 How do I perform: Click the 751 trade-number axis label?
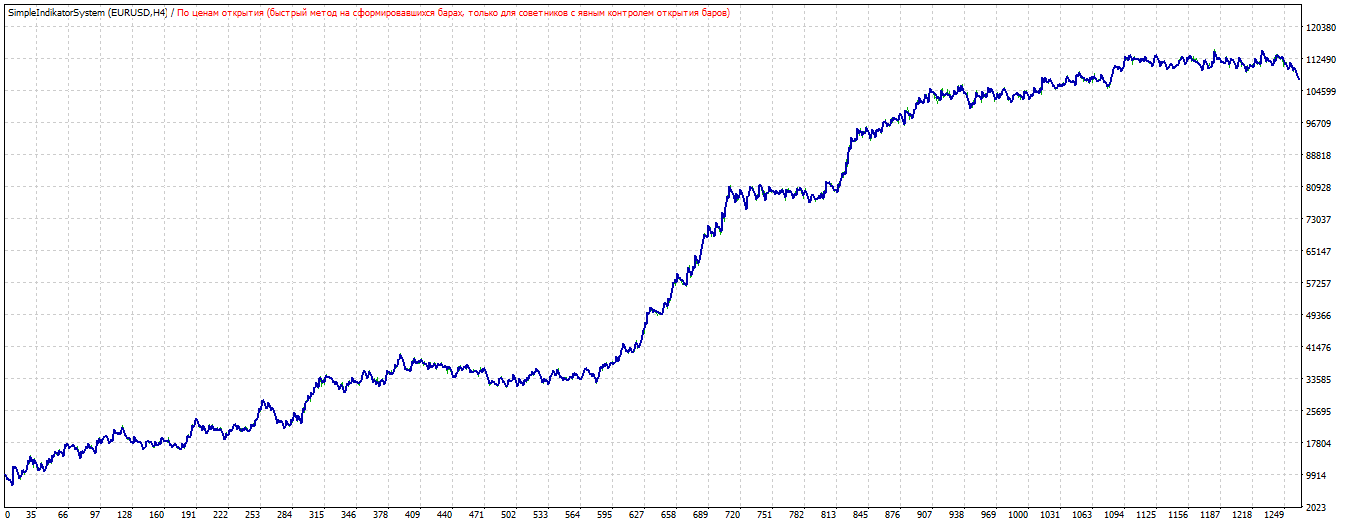tap(764, 516)
